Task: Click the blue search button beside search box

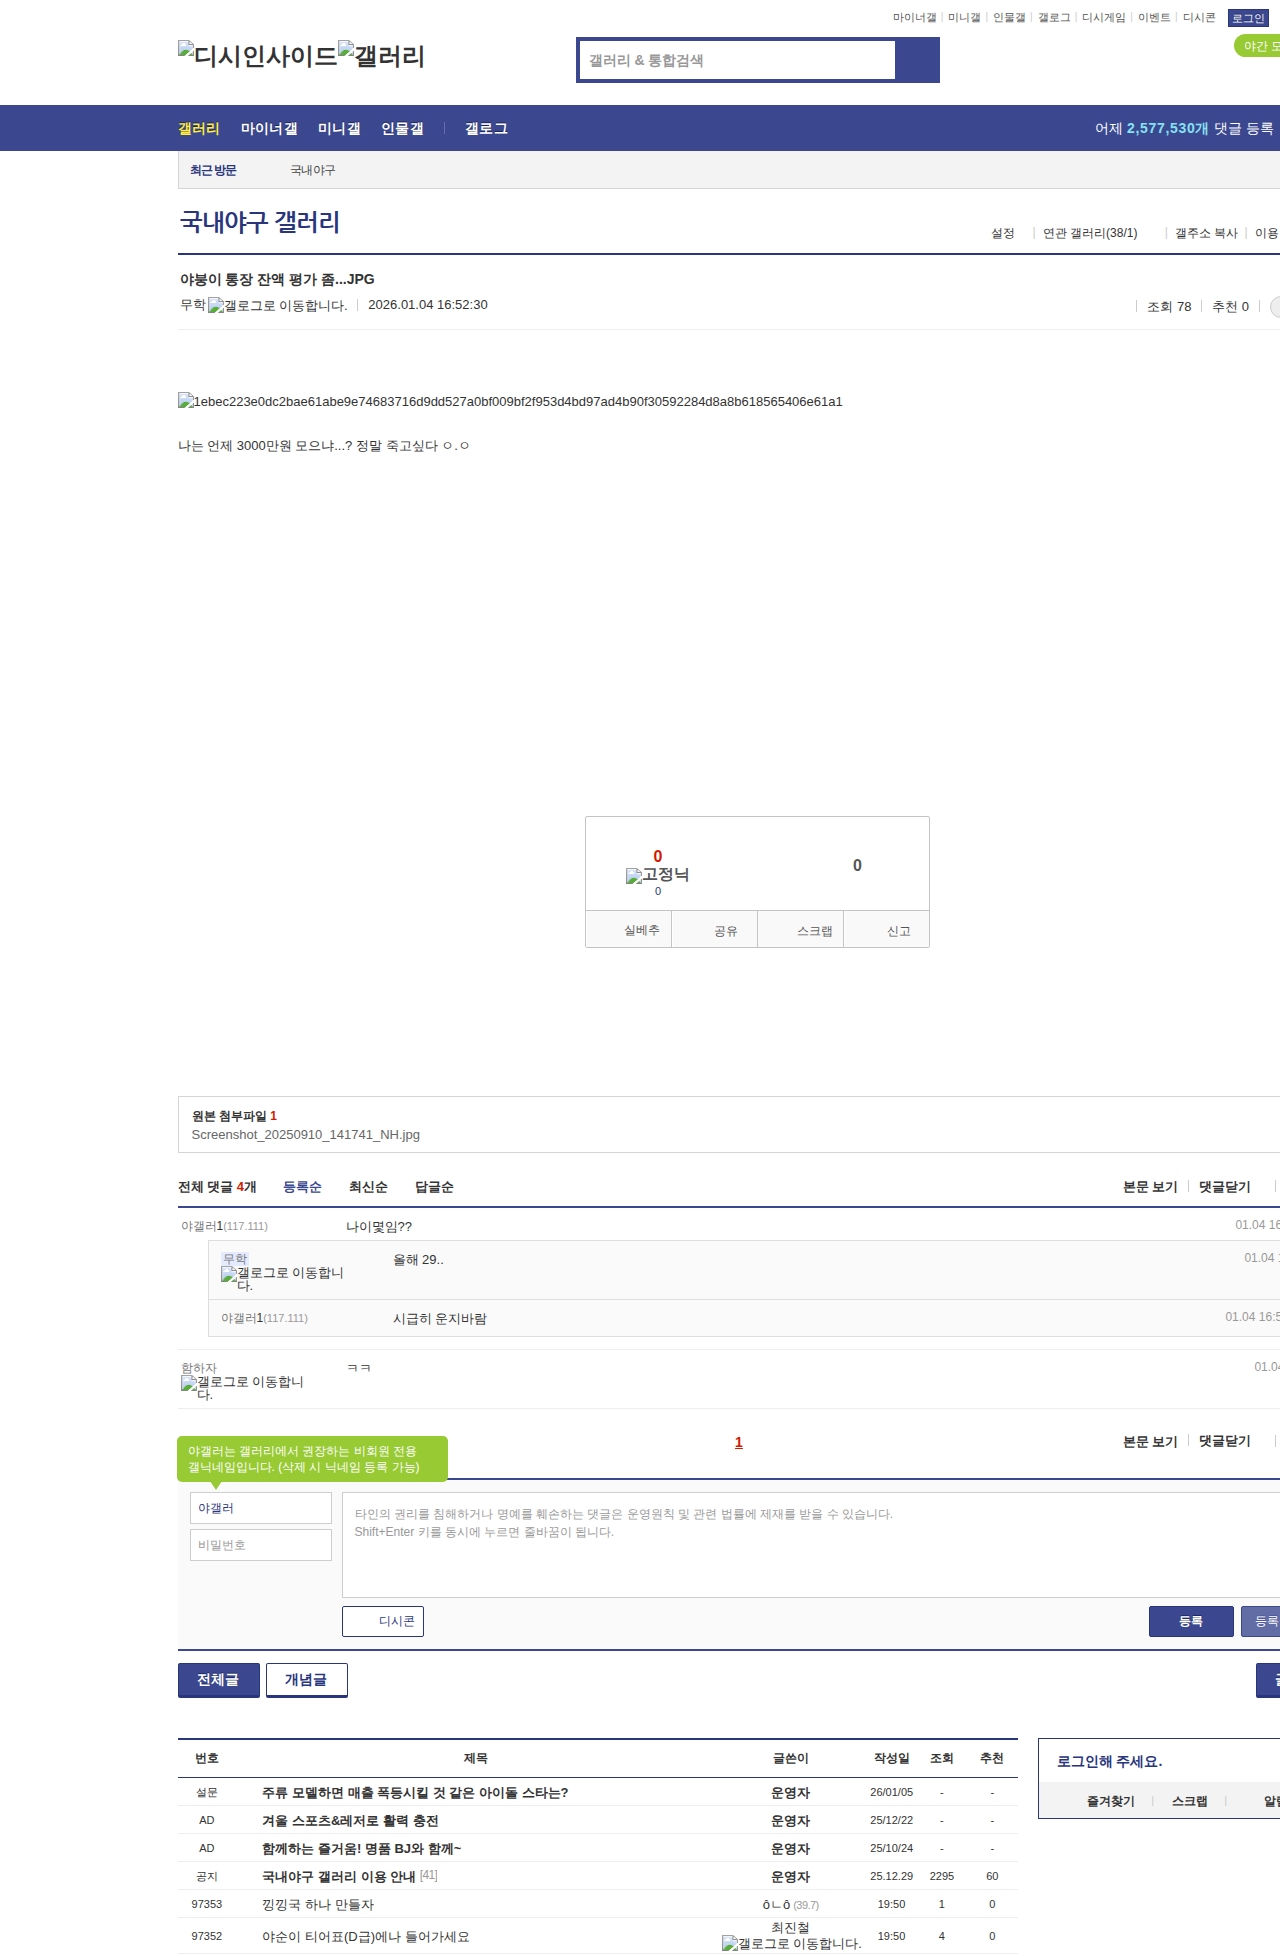Action: point(917,60)
